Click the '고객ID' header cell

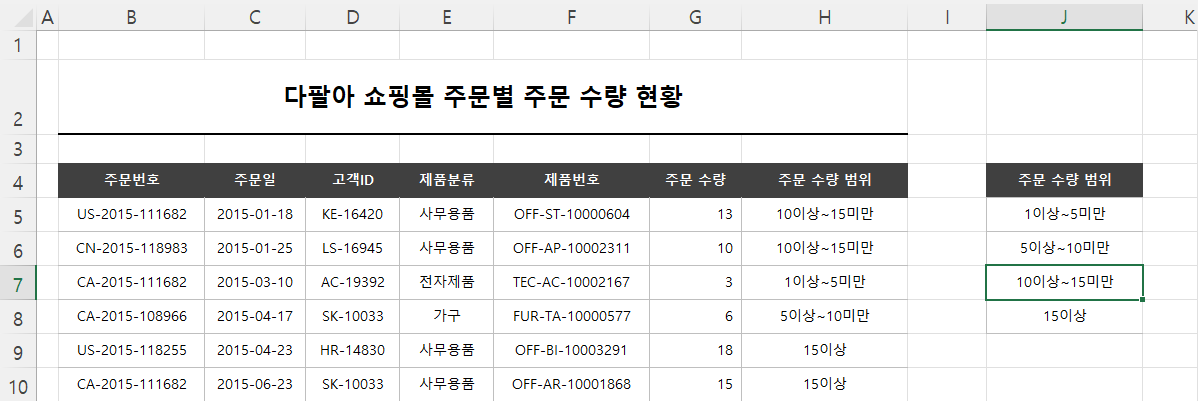point(352,180)
